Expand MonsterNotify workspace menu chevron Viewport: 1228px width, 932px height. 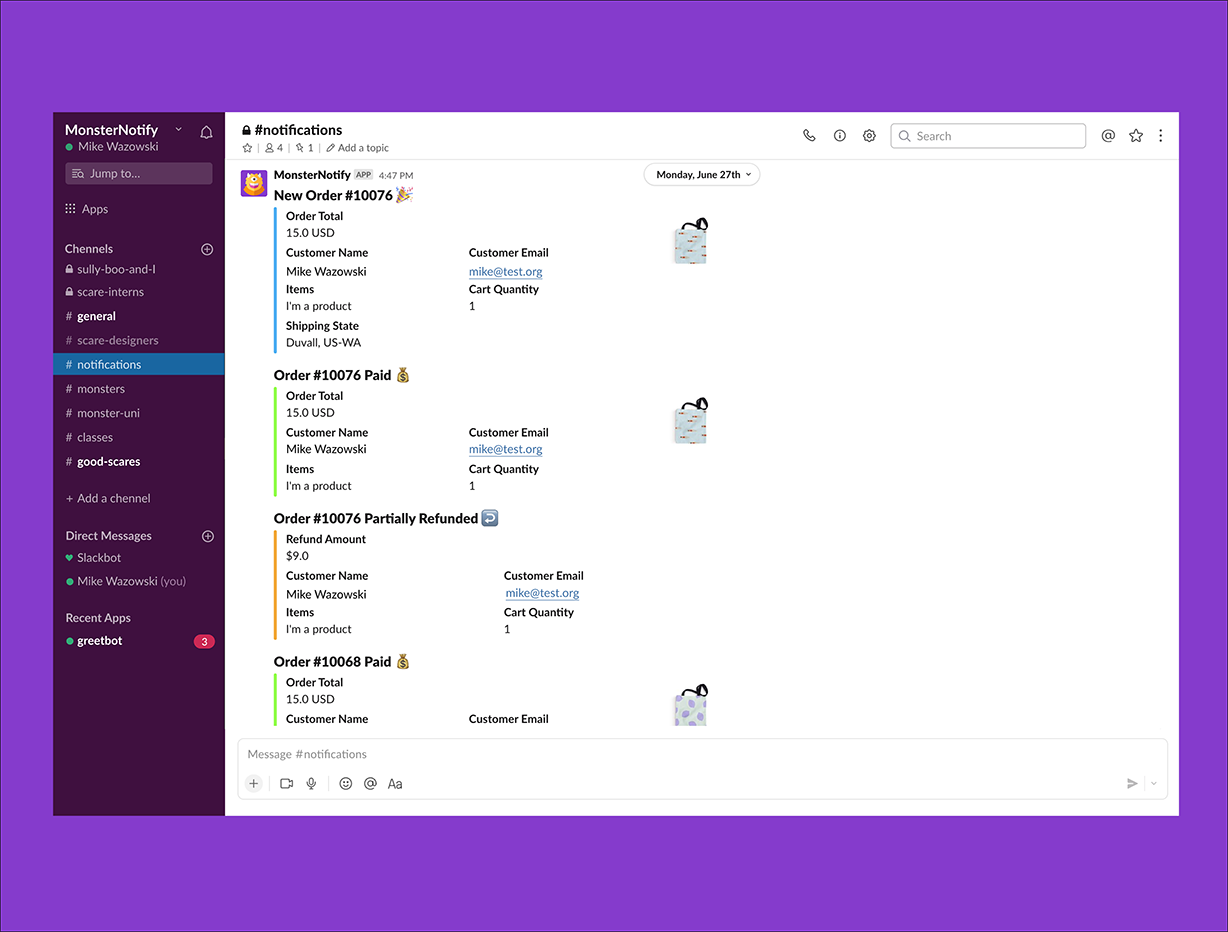tap(179, 129)
